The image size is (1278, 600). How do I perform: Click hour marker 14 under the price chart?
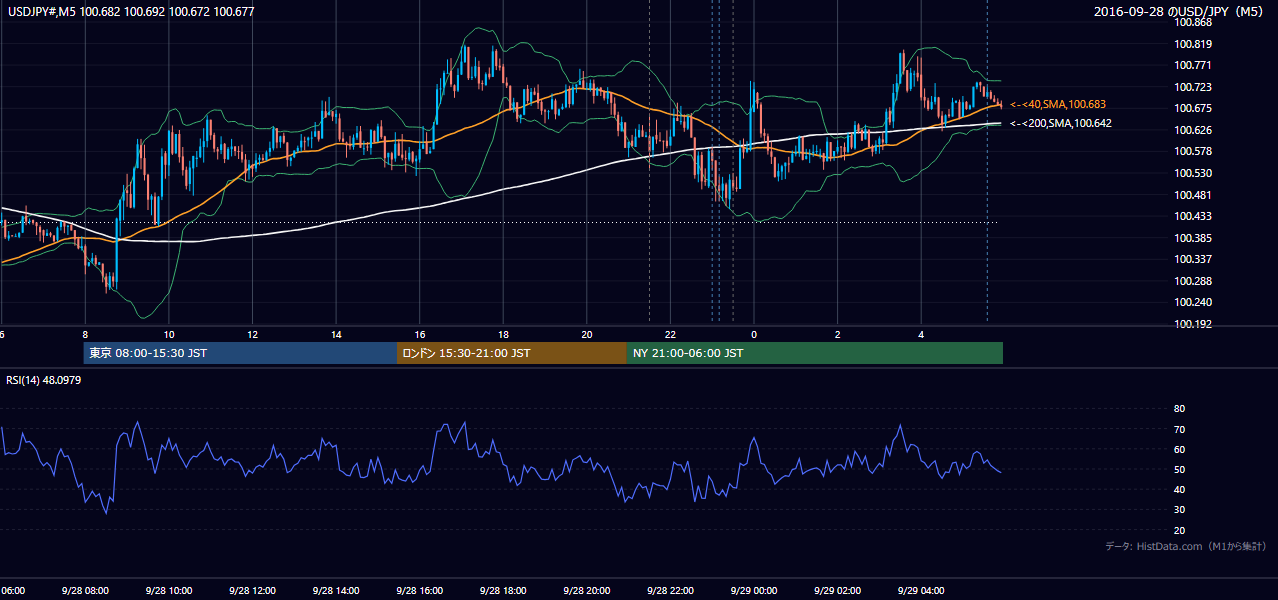337,335
